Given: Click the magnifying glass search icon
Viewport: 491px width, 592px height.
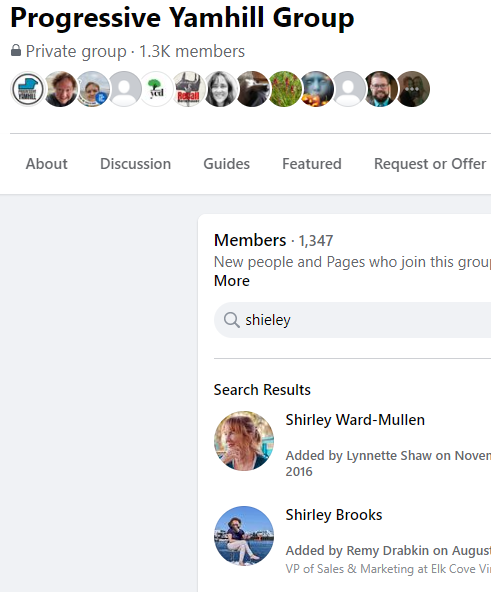Looking at the screenshot, I should point(231,320).
